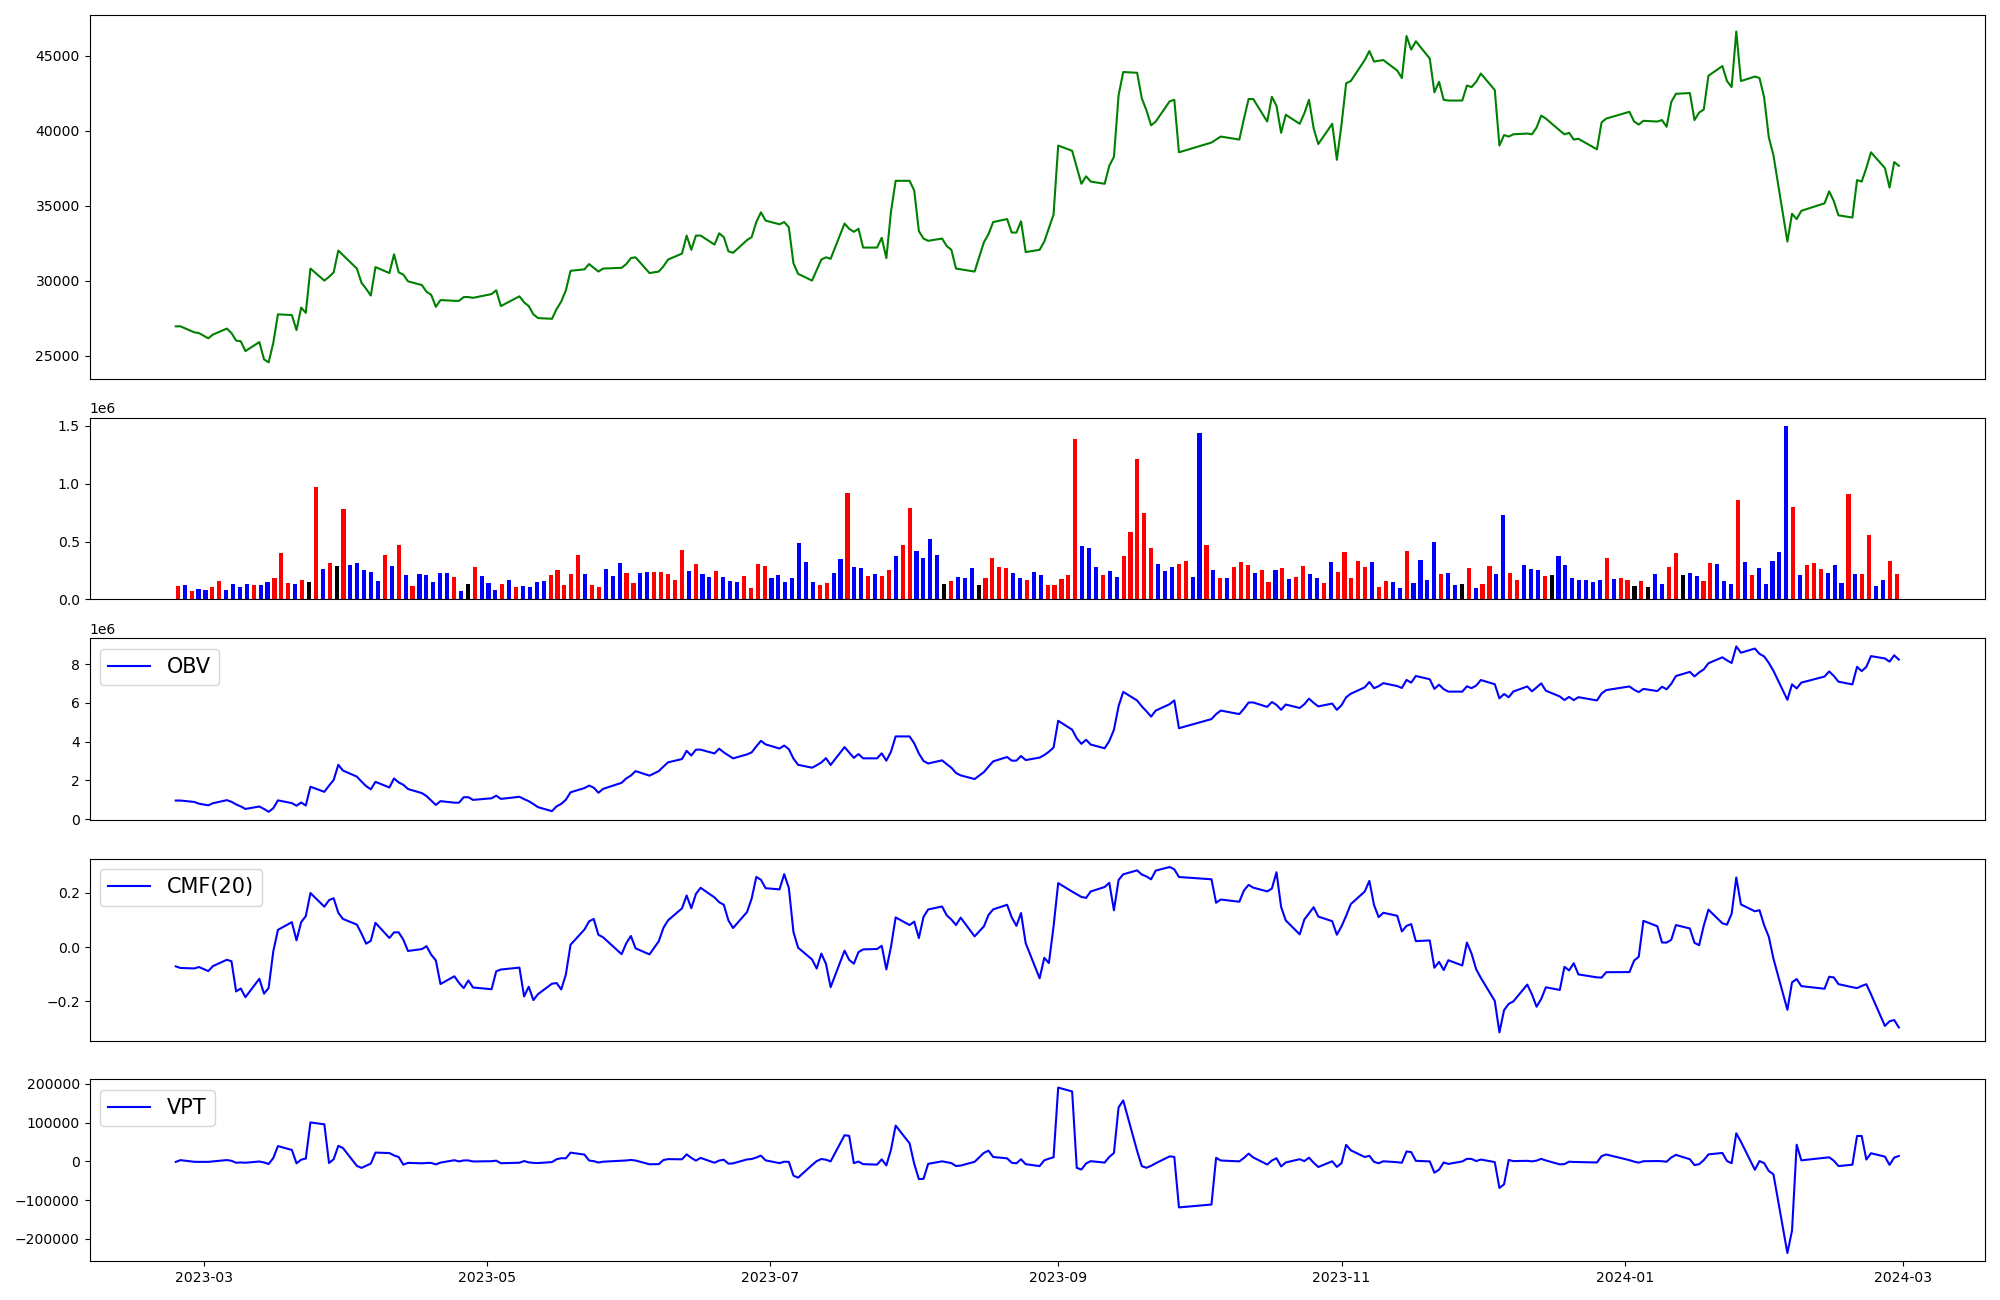Click the 2023-09 x-axis date label
The height and width of the screenshot is (1300, 2000).
[x=1058, y=1277]
